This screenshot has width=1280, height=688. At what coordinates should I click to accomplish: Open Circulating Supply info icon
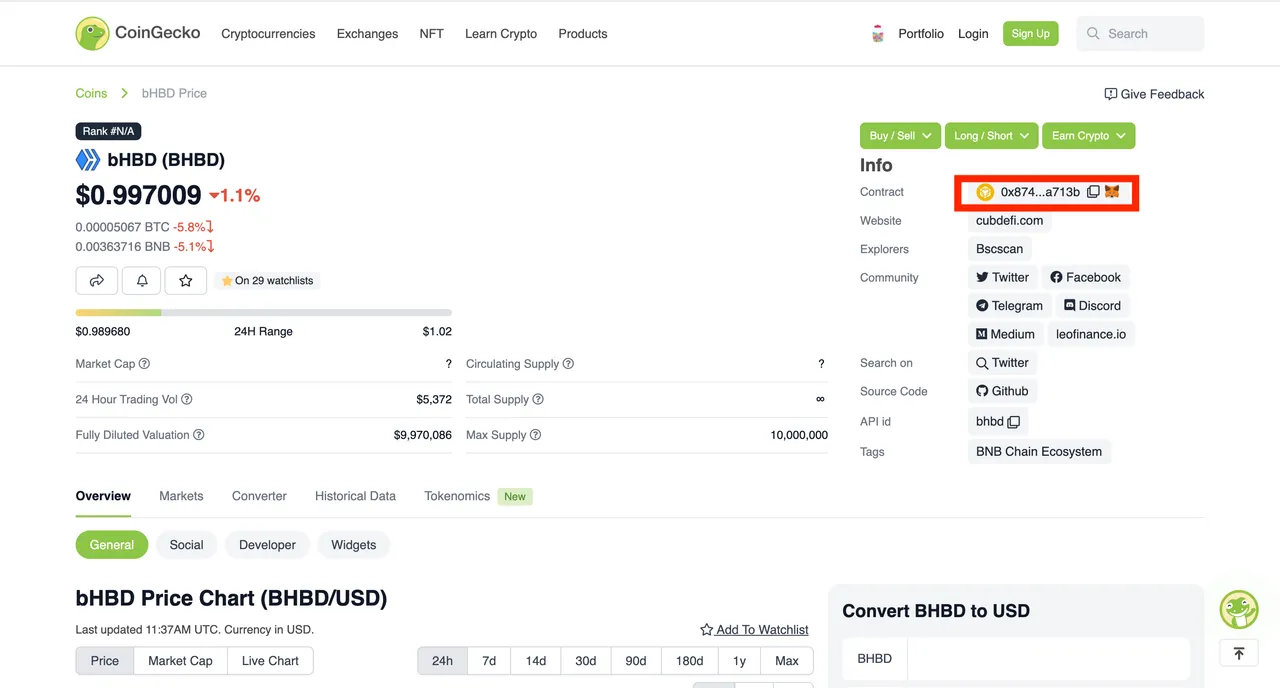[x=568, y=364]
